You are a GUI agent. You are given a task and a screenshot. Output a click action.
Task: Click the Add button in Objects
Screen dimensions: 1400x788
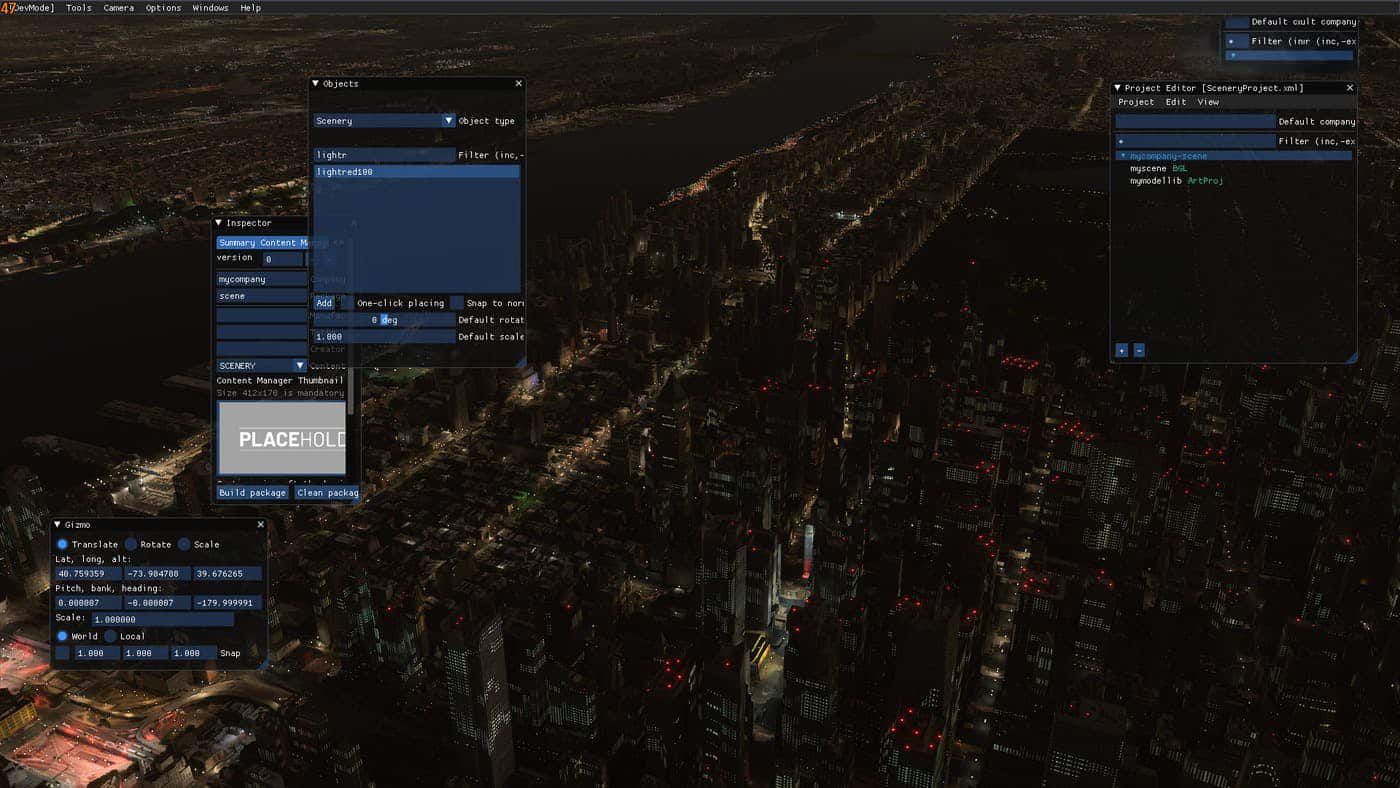pyautogui.click(x=324, y=303)
